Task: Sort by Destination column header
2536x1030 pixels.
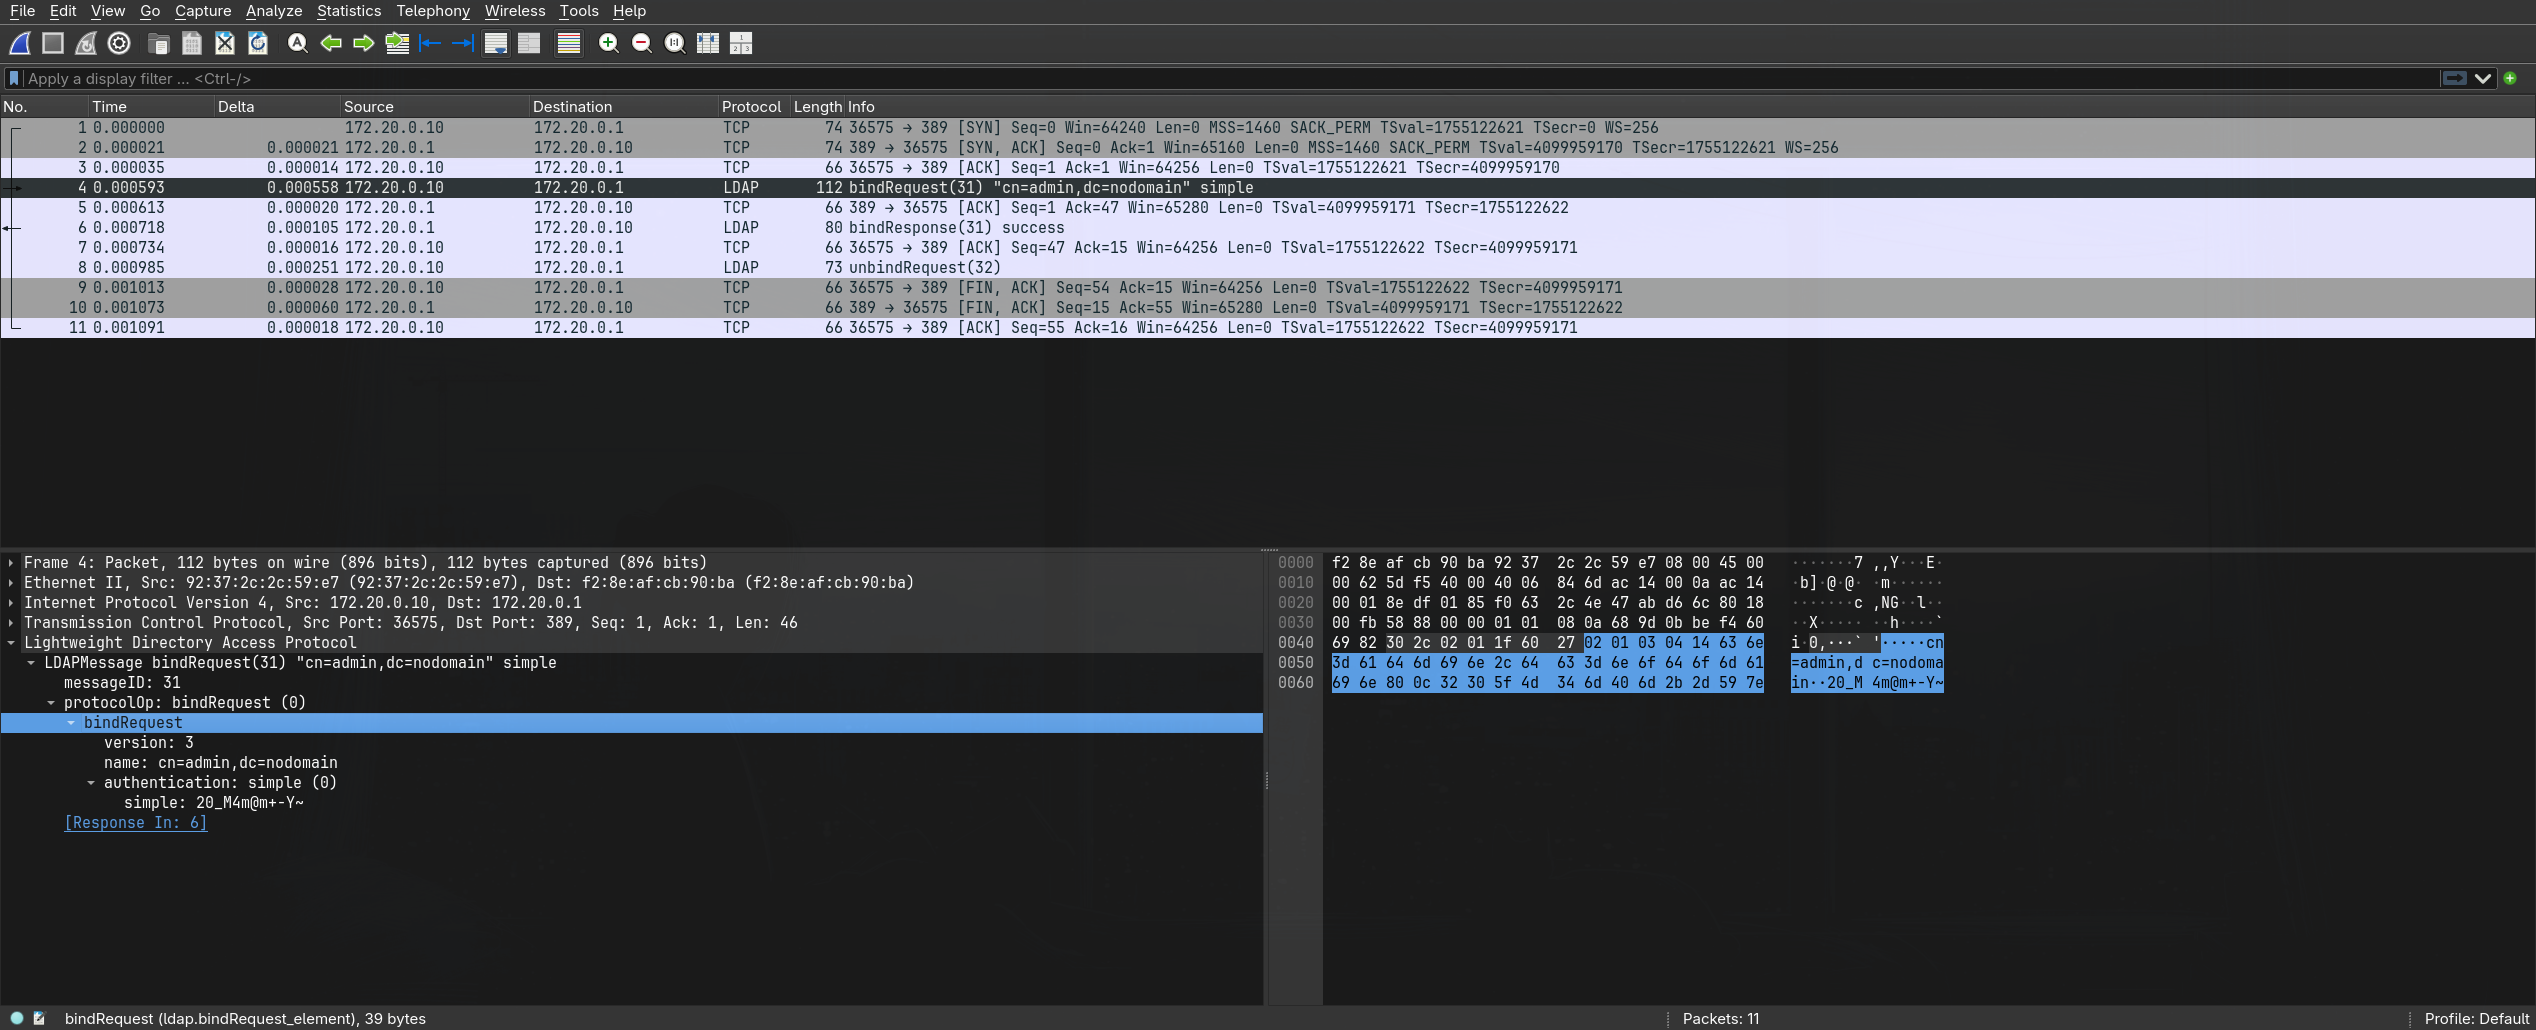Action: tap(624, 107)
